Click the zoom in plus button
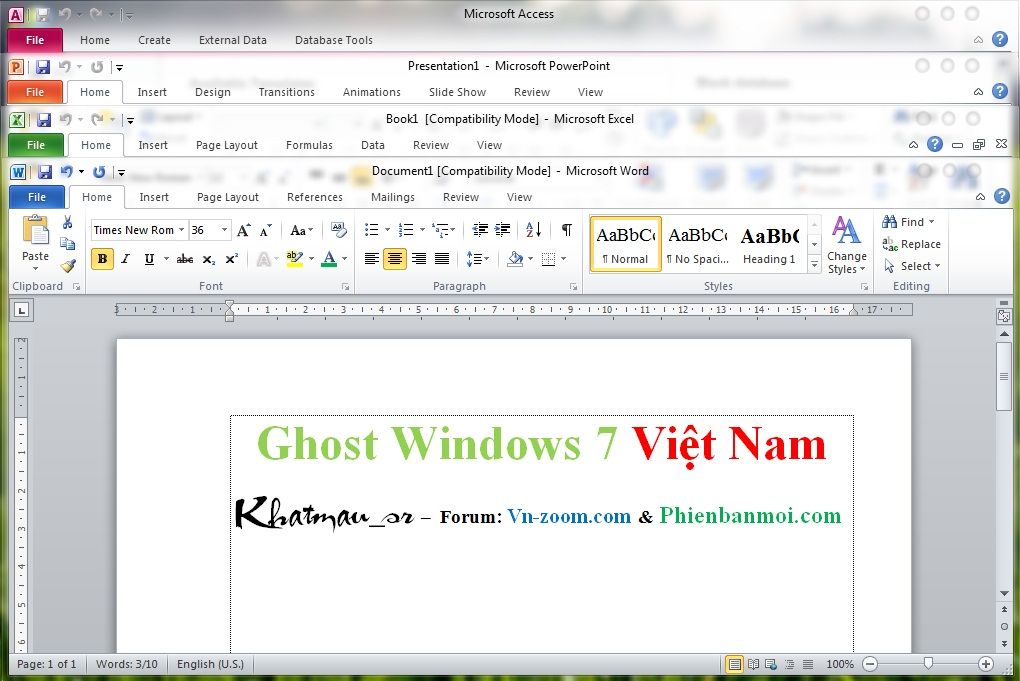Image resolution: width=1020 pixels, height=681 pixels. coord(986,664)
